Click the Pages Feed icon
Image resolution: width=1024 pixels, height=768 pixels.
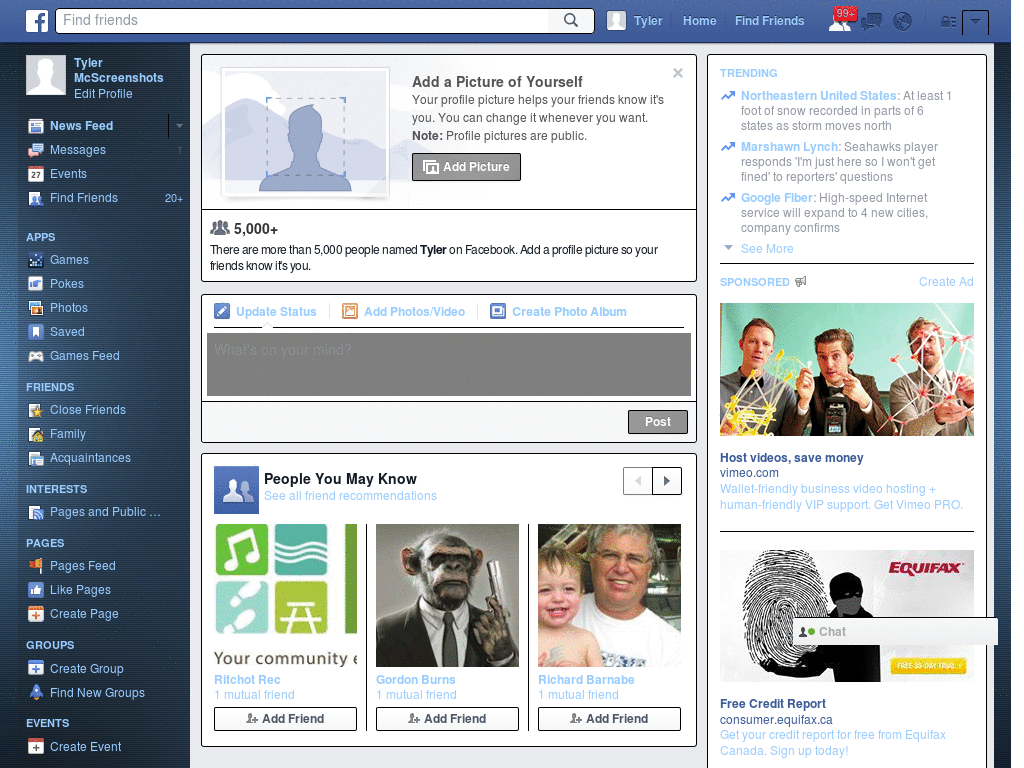point(36,566)
